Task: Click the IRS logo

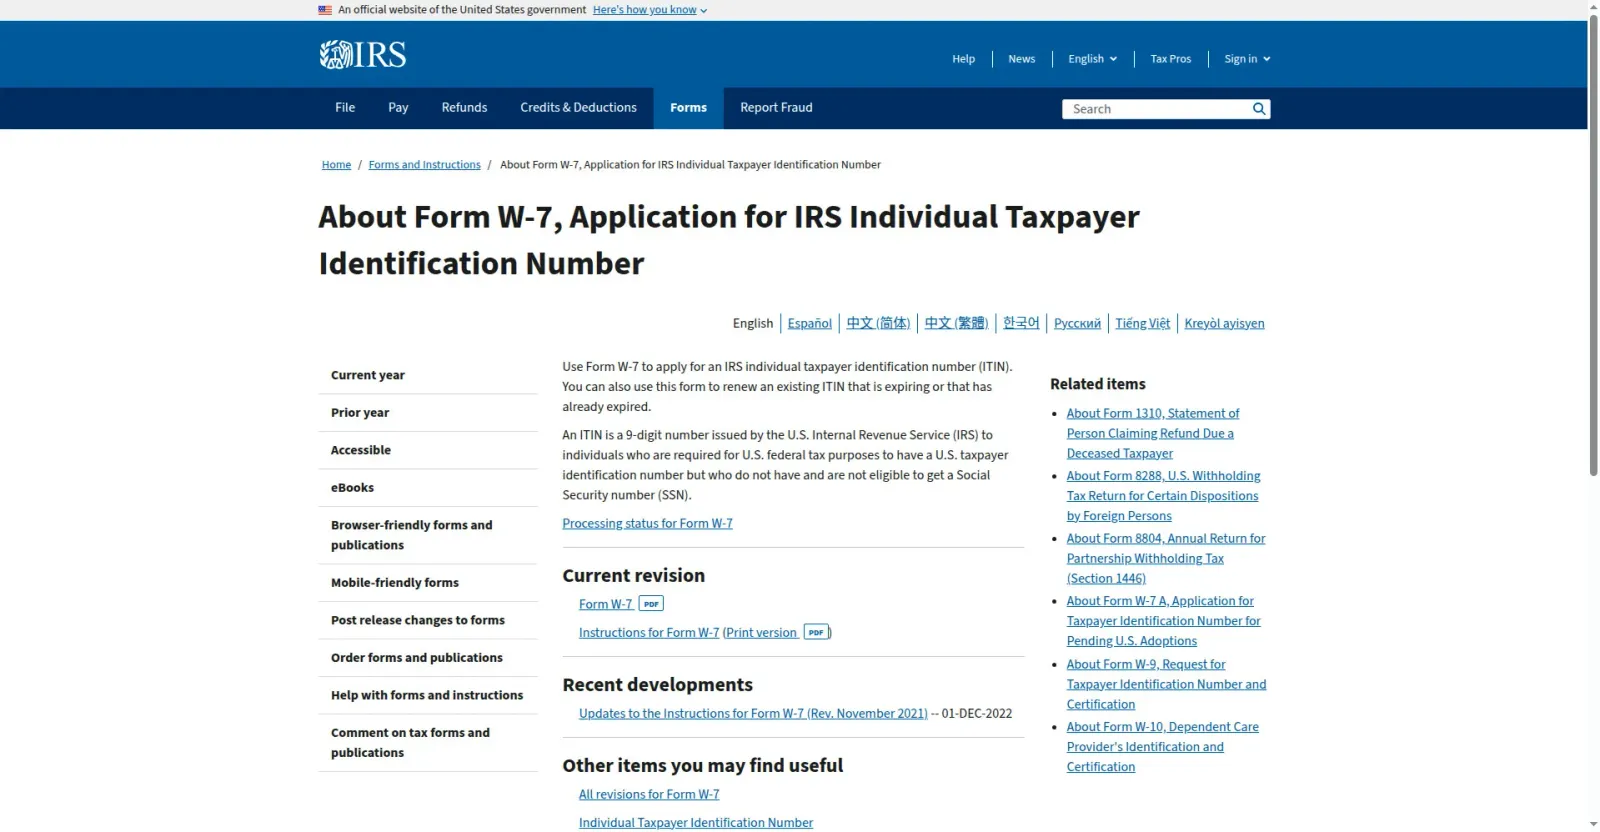Action: [x=362, y=54]
